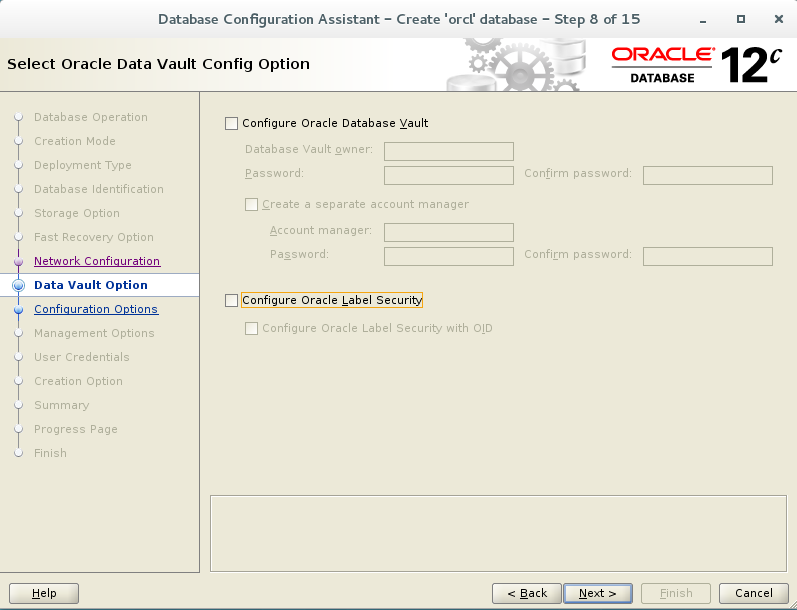Maximize the Database Configuration Assistant window
The height and width of the screenshot is (610, 797).
tap(741, 19)
